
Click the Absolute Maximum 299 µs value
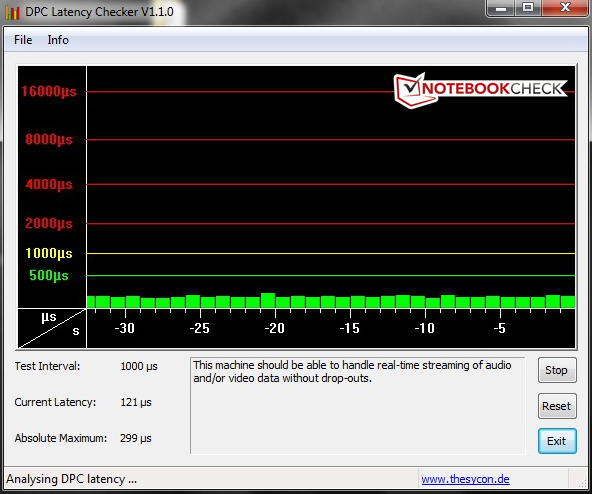point(136,438)
